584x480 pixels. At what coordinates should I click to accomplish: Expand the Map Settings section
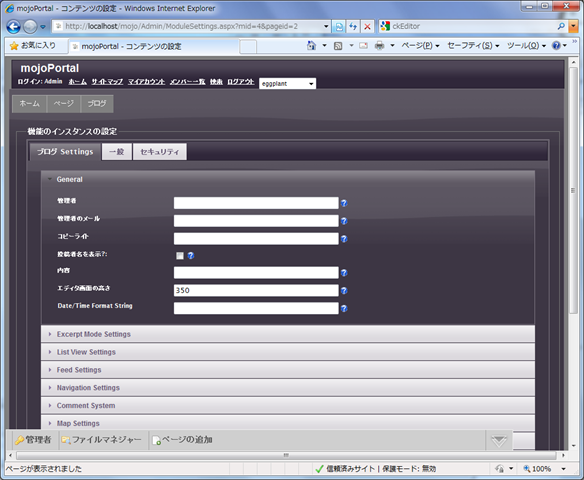pos(288,423)
